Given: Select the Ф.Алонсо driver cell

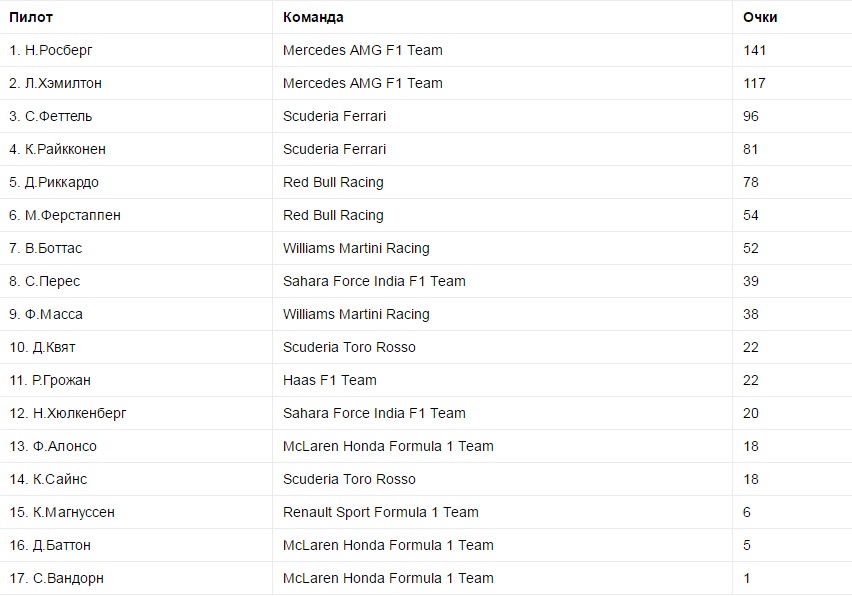Looking at the screenshot, I should click(53, 446).
